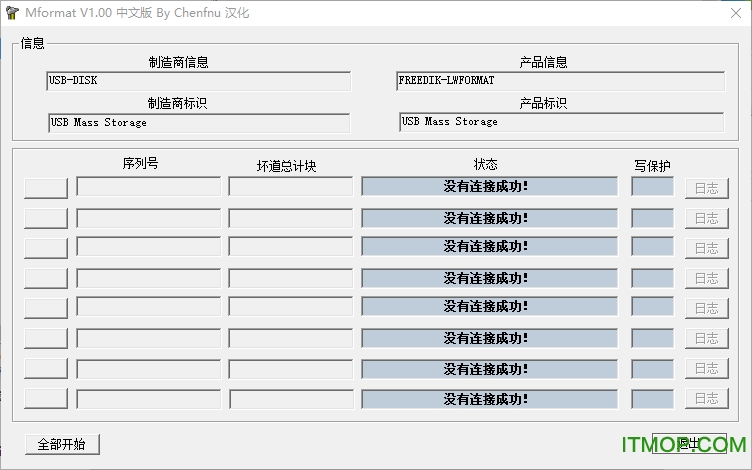Click the 产品信息 field containing FREEDIK-LWFORMAT

pos(561,81)
